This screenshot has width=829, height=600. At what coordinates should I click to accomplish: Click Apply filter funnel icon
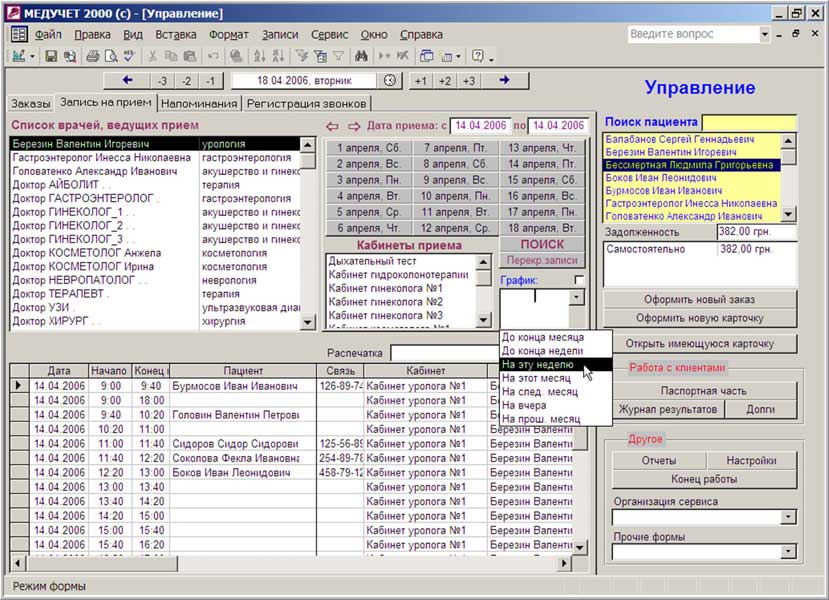[338, 56]
